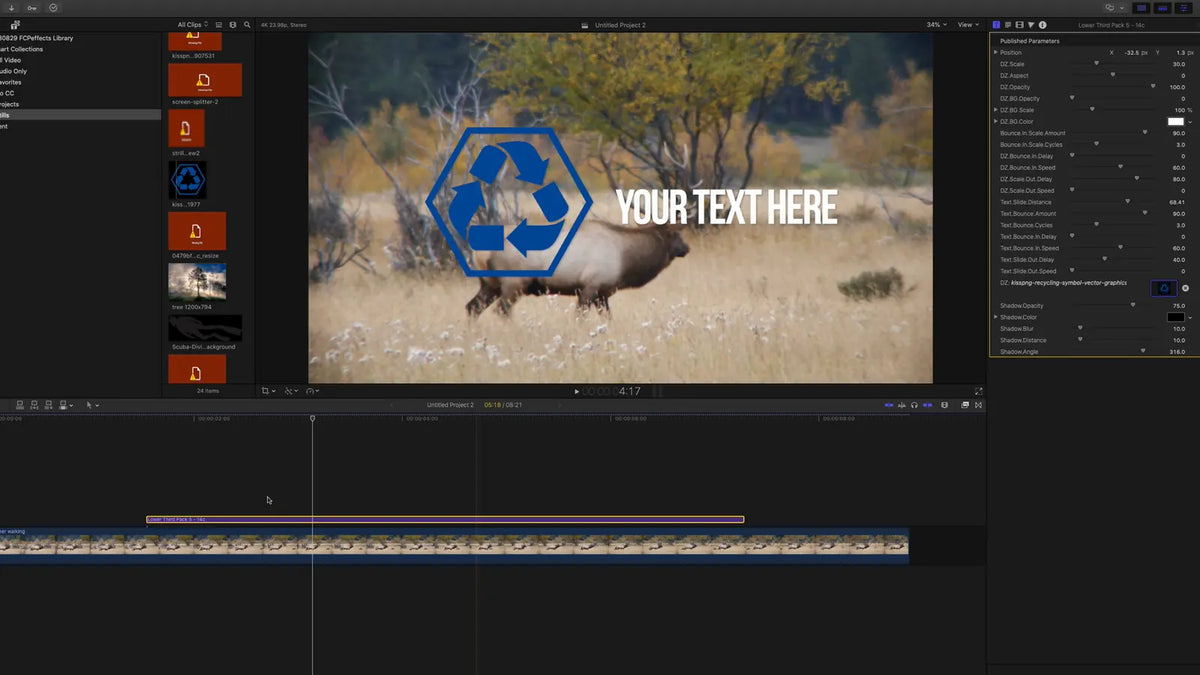1200x675 pixels.
Task: Open the All Clips filter menu
Action: point(193,24)
